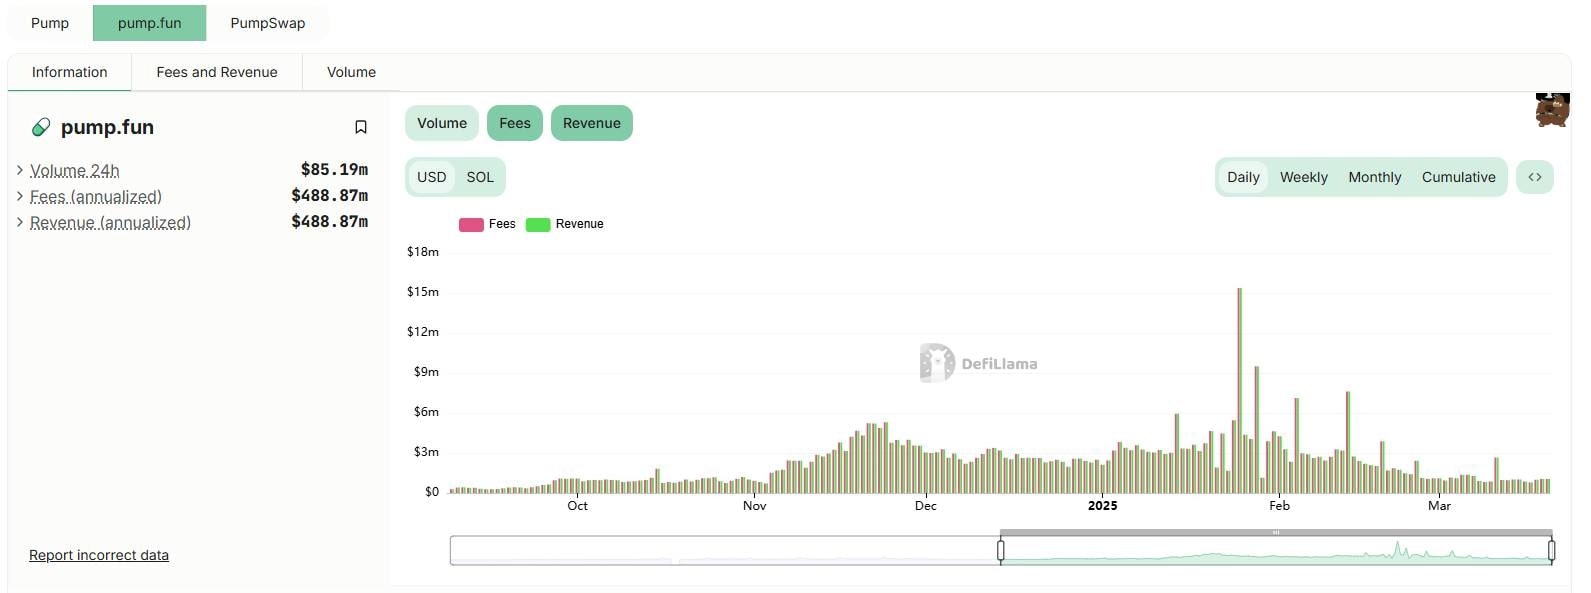1591x593 pixels.
Task: Switch to the Volume tab
Action: point(352,72)
